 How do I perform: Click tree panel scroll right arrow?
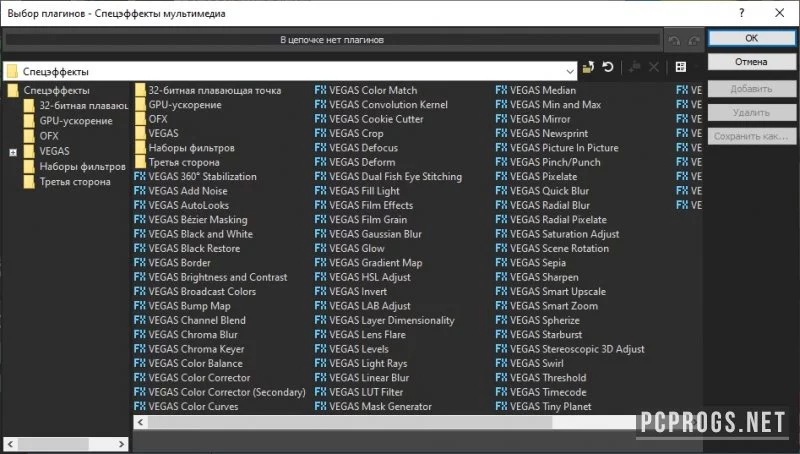click(x=121, y=444)
